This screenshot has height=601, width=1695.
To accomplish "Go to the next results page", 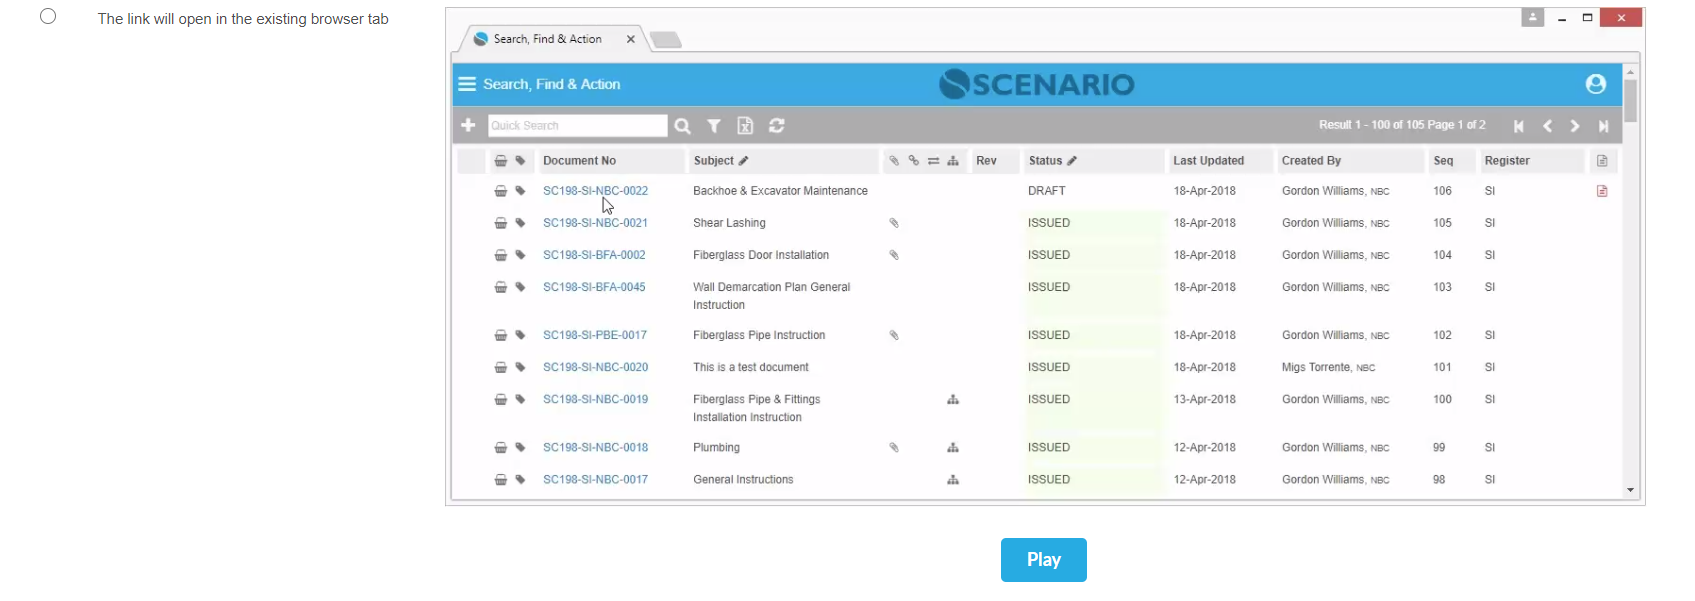I will click(1575, 126).
